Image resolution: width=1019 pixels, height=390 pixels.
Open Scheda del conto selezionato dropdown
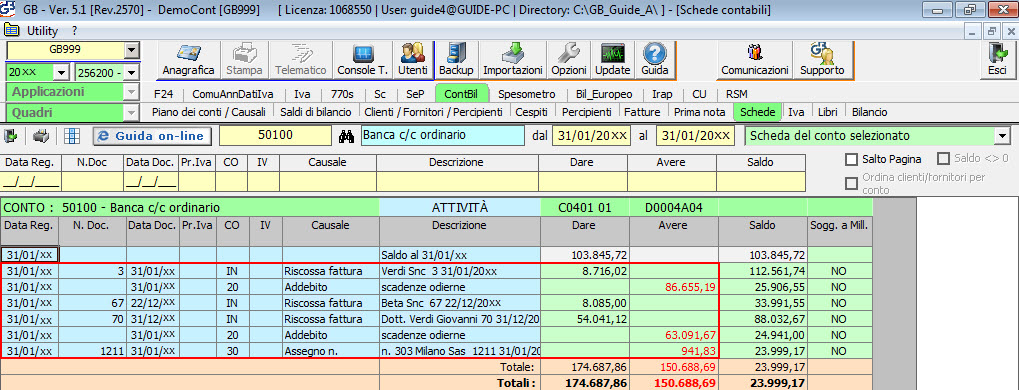[x=1003, y=136]
